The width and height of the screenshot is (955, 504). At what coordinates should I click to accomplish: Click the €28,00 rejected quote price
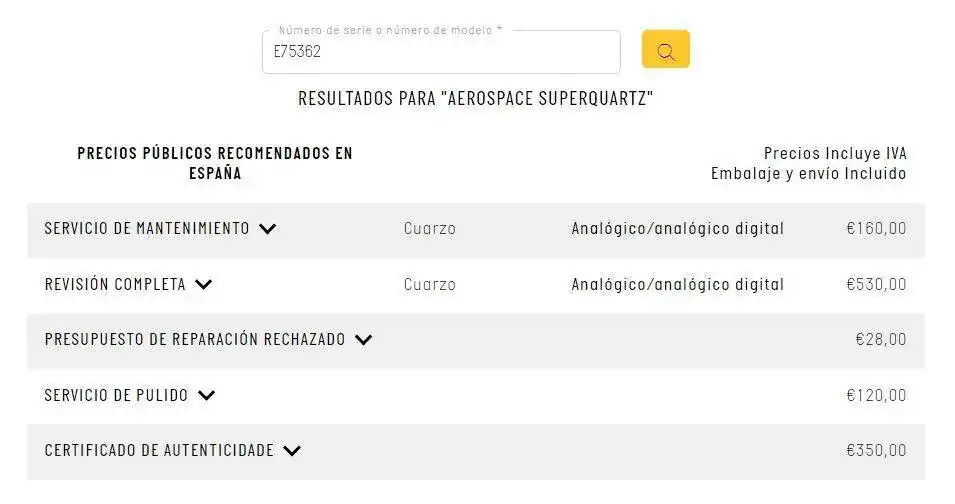[x=881, y=339]
